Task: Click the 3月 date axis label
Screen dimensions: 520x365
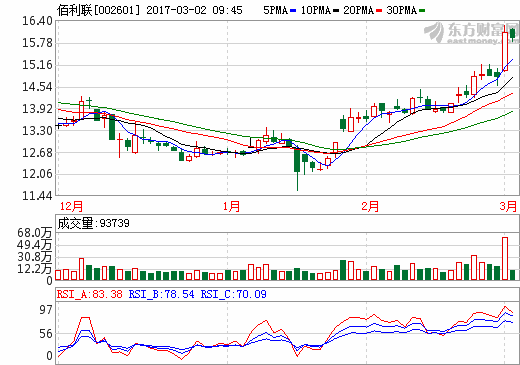Action: coord(508,206)
